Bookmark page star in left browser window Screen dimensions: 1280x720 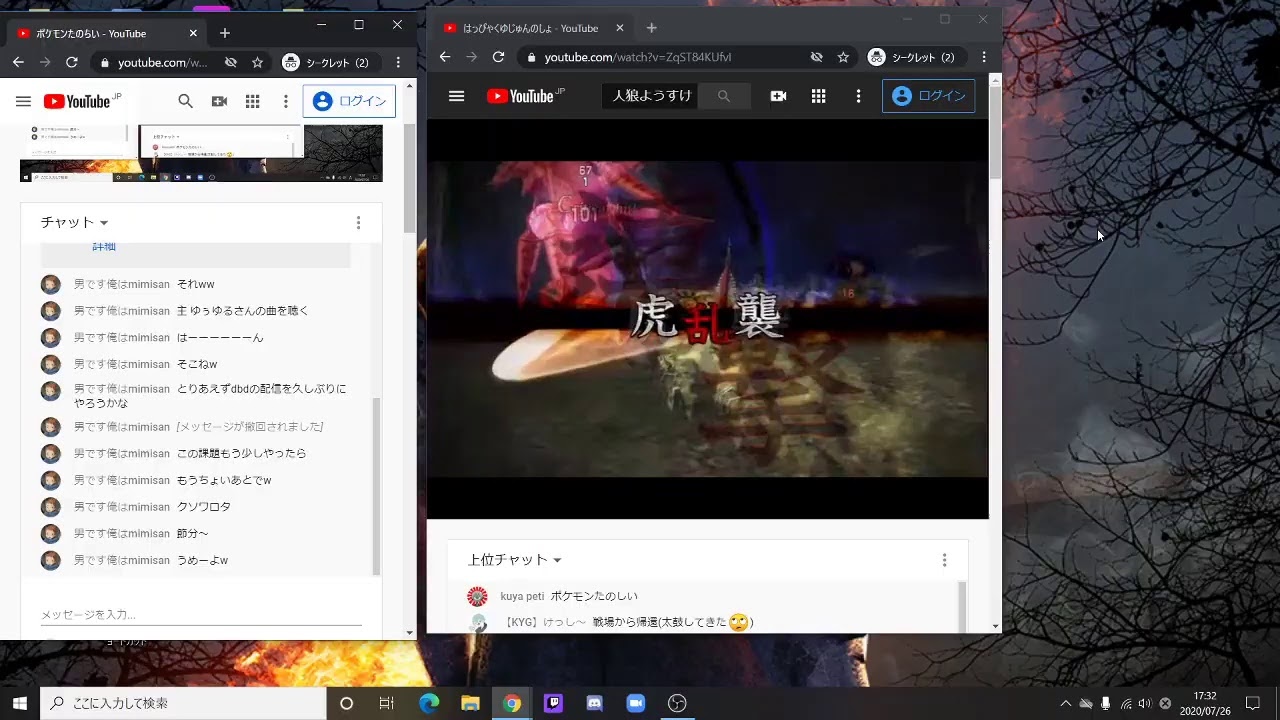point(257,62)
